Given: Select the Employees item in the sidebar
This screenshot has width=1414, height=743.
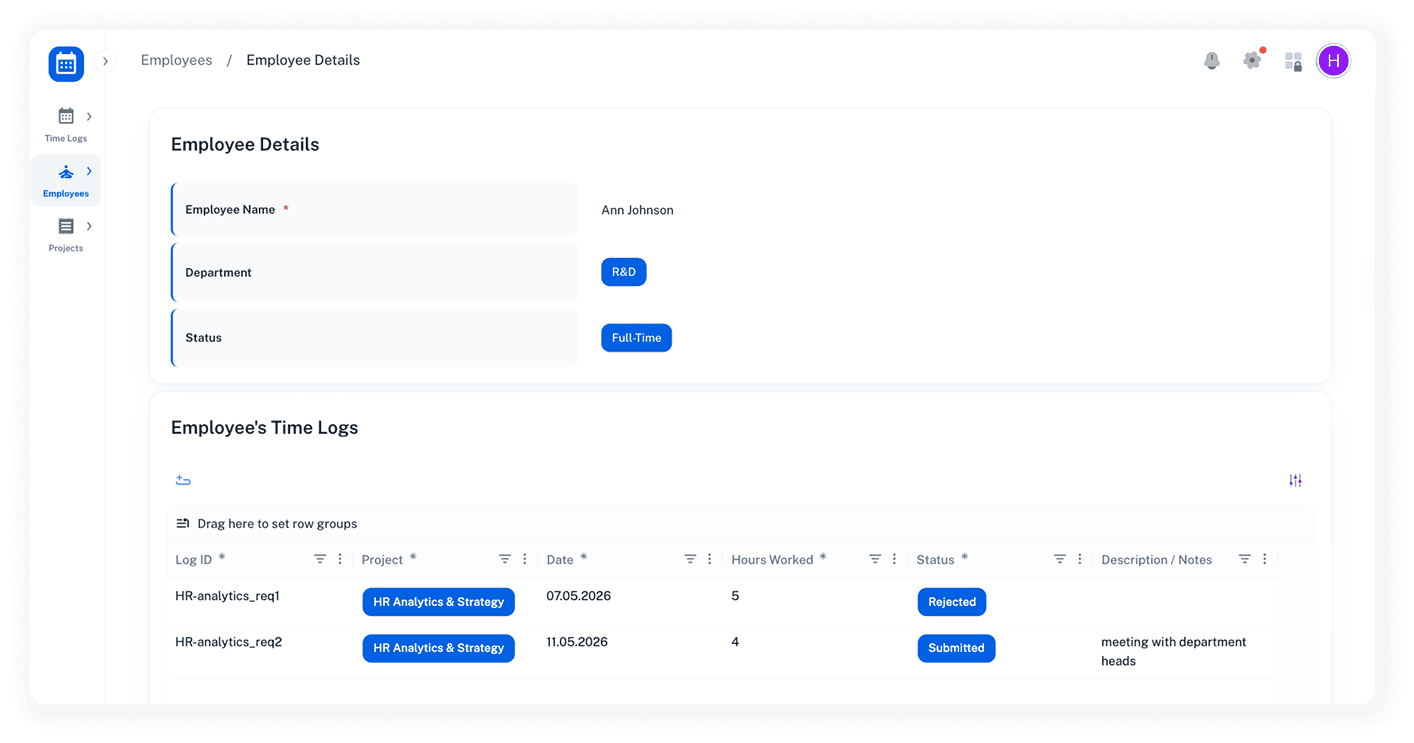Looking at the screenshot, I should pyautogui.click(x=65, y=172).
